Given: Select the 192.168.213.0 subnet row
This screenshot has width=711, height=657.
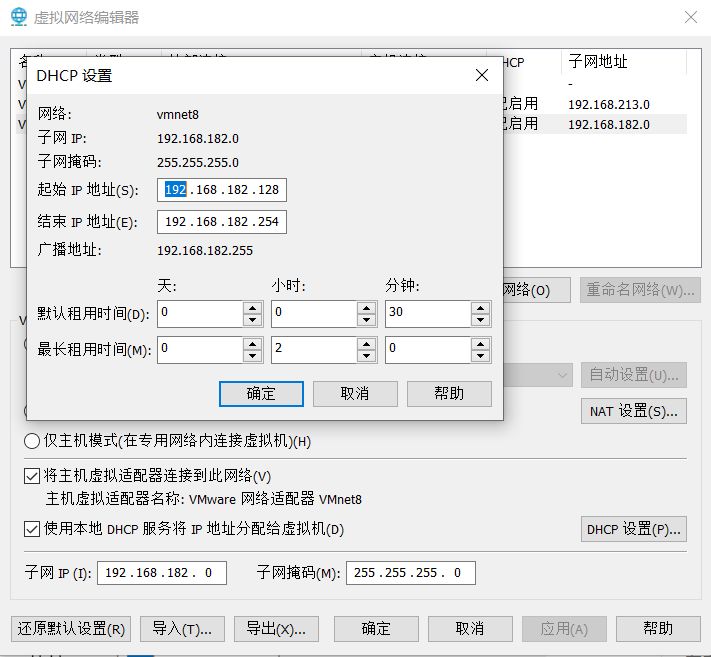Looking at the screenshot, I should [x=595, y=104].
